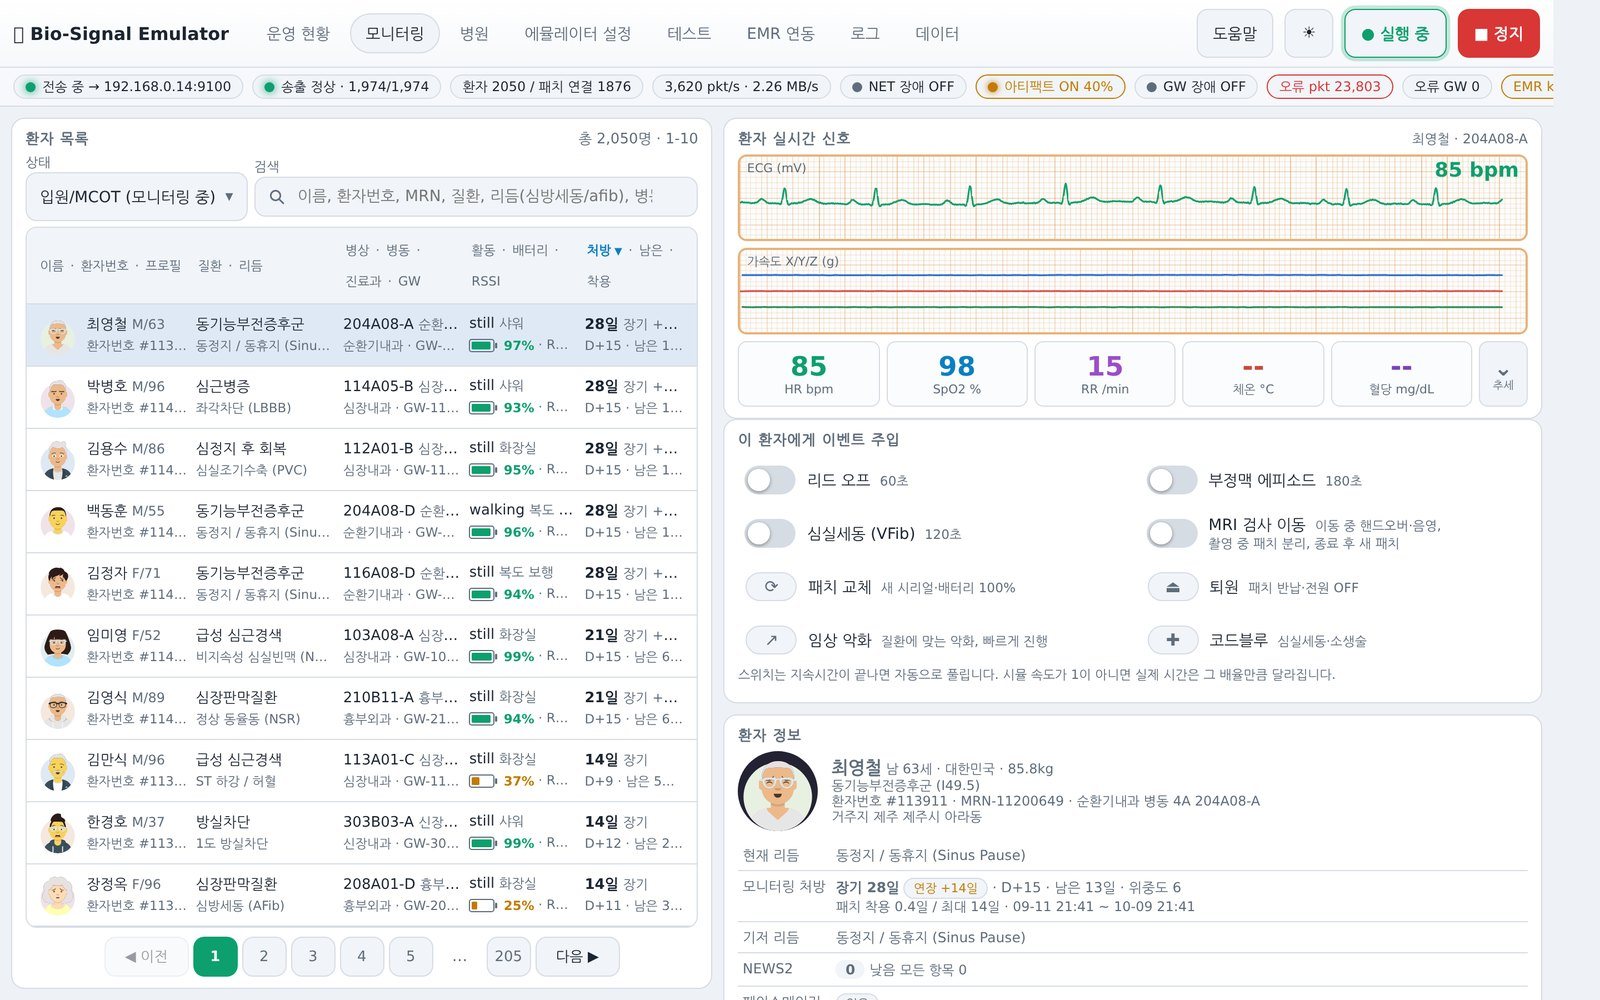The height and width of the screenshot is (1000, 1600).
Task: Sort by the 처방 column header
Action: (604, 250)
